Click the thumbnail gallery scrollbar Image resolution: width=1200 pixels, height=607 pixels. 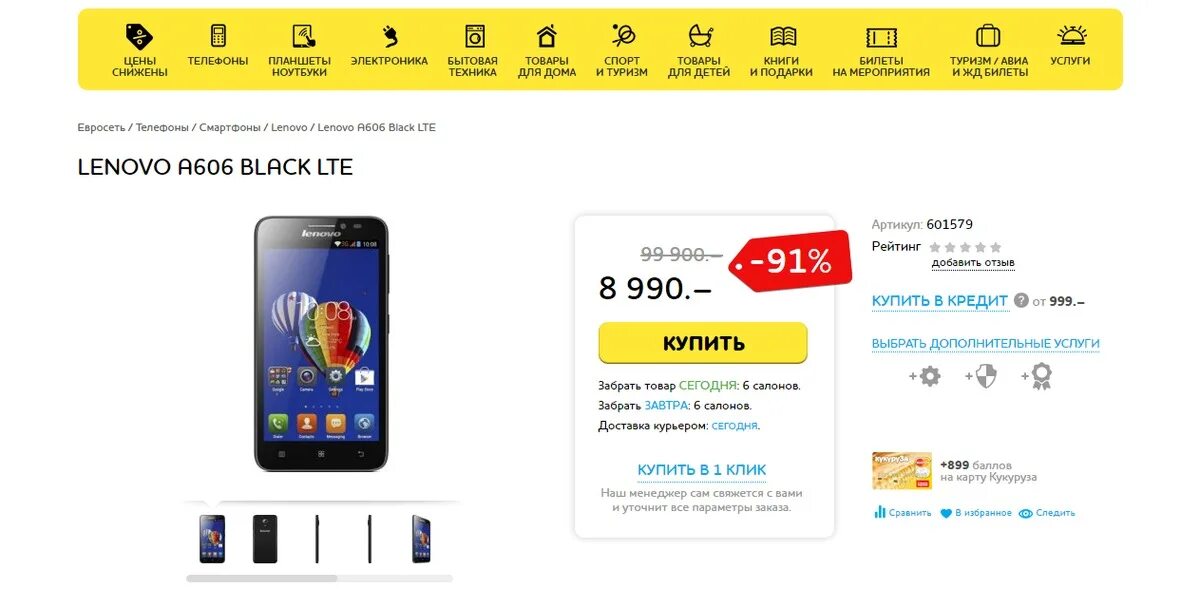coord(319,578)
